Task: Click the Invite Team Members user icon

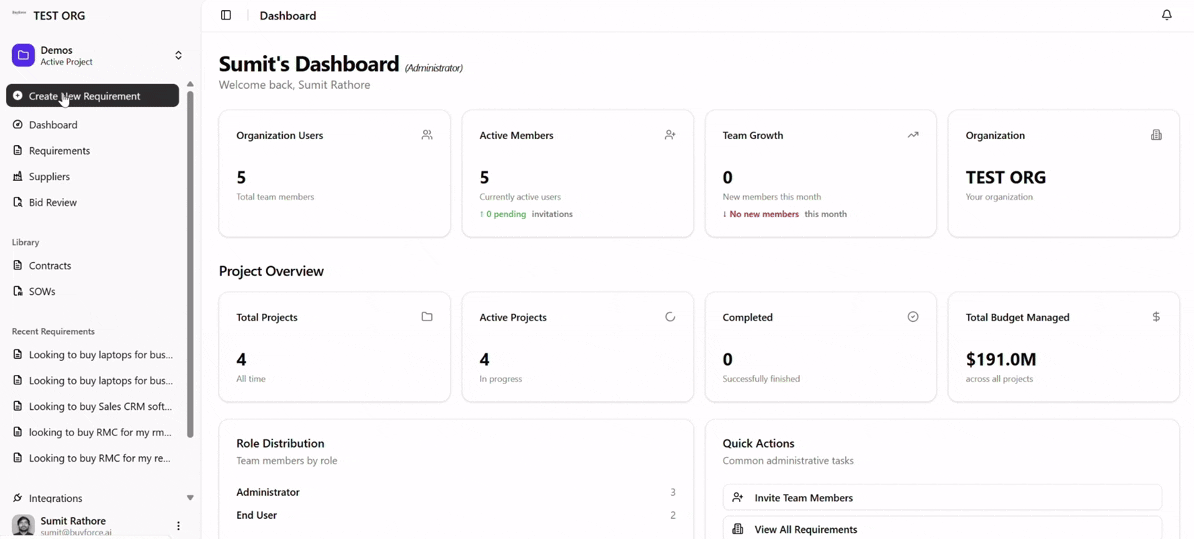Action: pyautogui.click(x=737, y=497)
